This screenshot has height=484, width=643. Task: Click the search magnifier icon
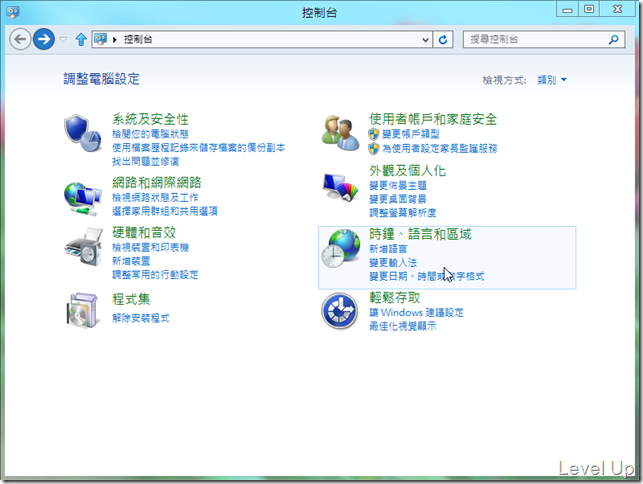point(613,39)
